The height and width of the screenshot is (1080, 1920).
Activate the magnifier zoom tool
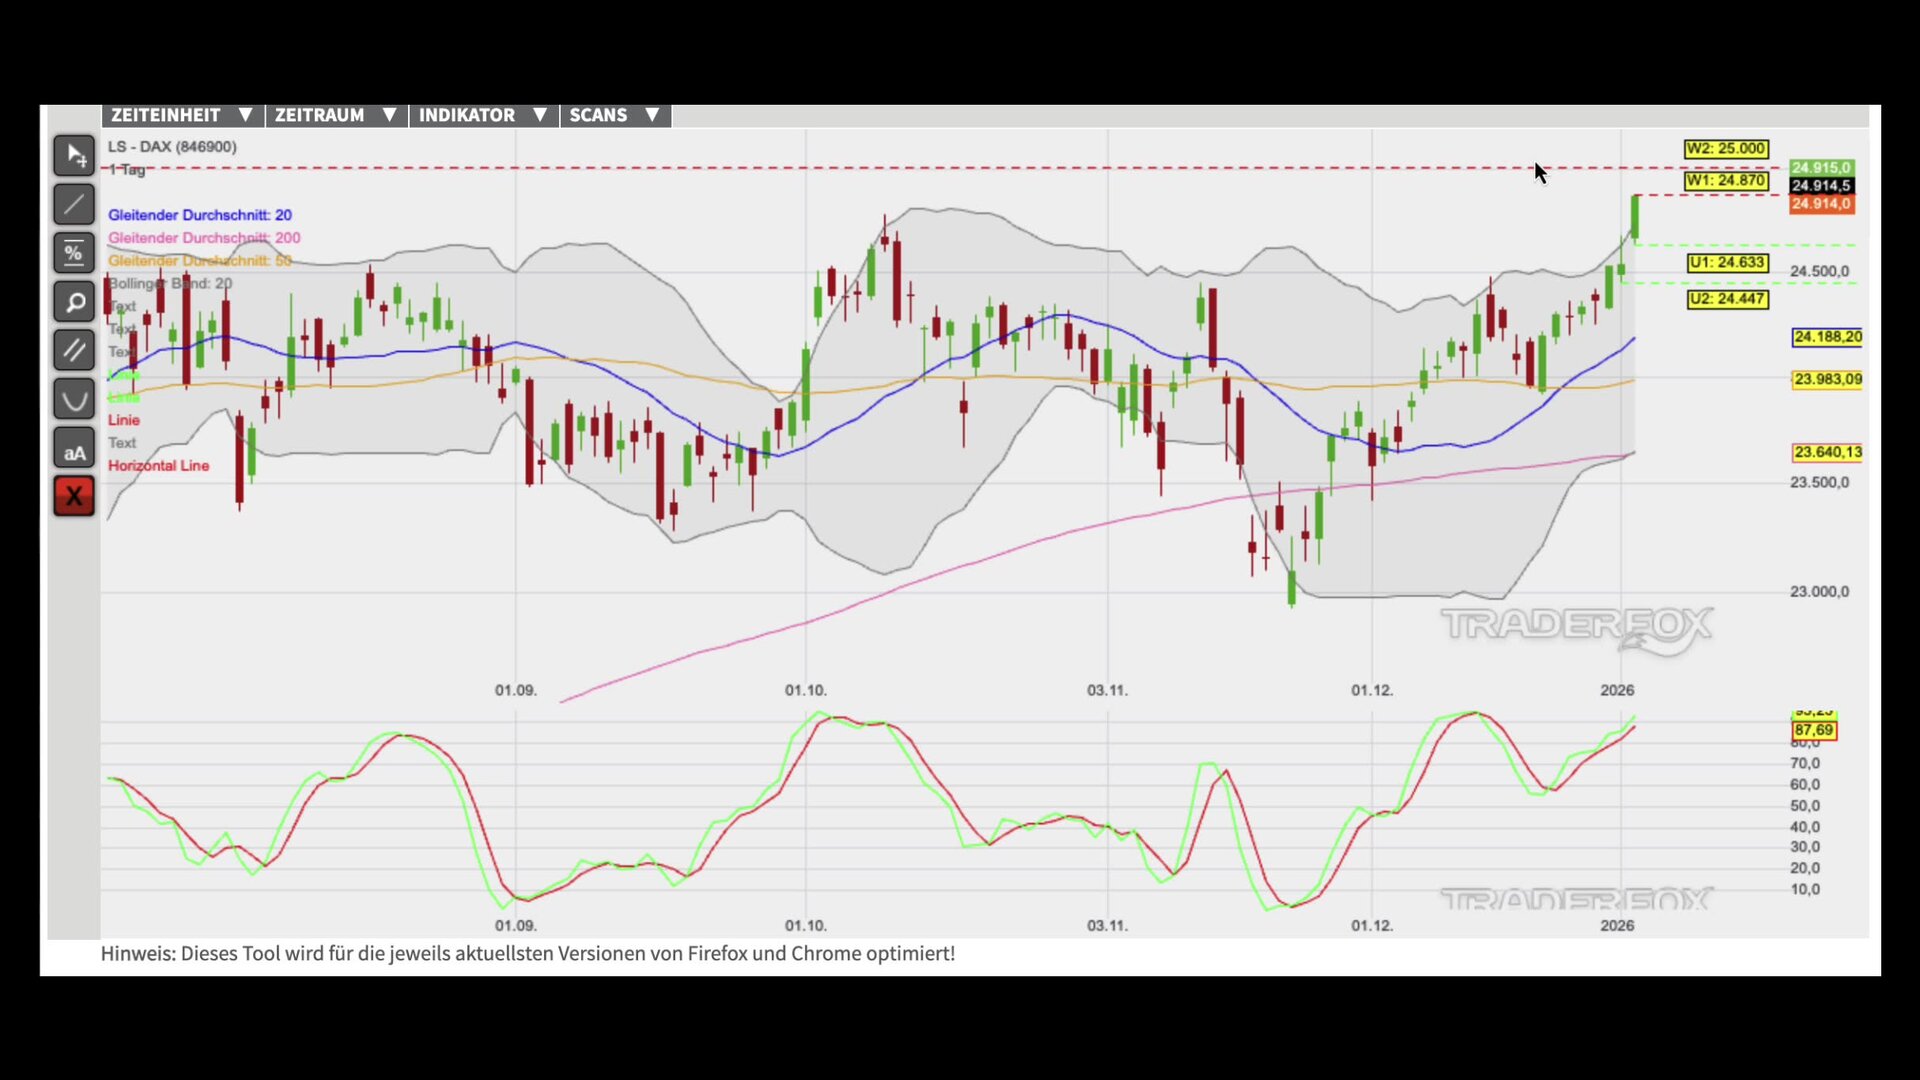pos(74,302)
